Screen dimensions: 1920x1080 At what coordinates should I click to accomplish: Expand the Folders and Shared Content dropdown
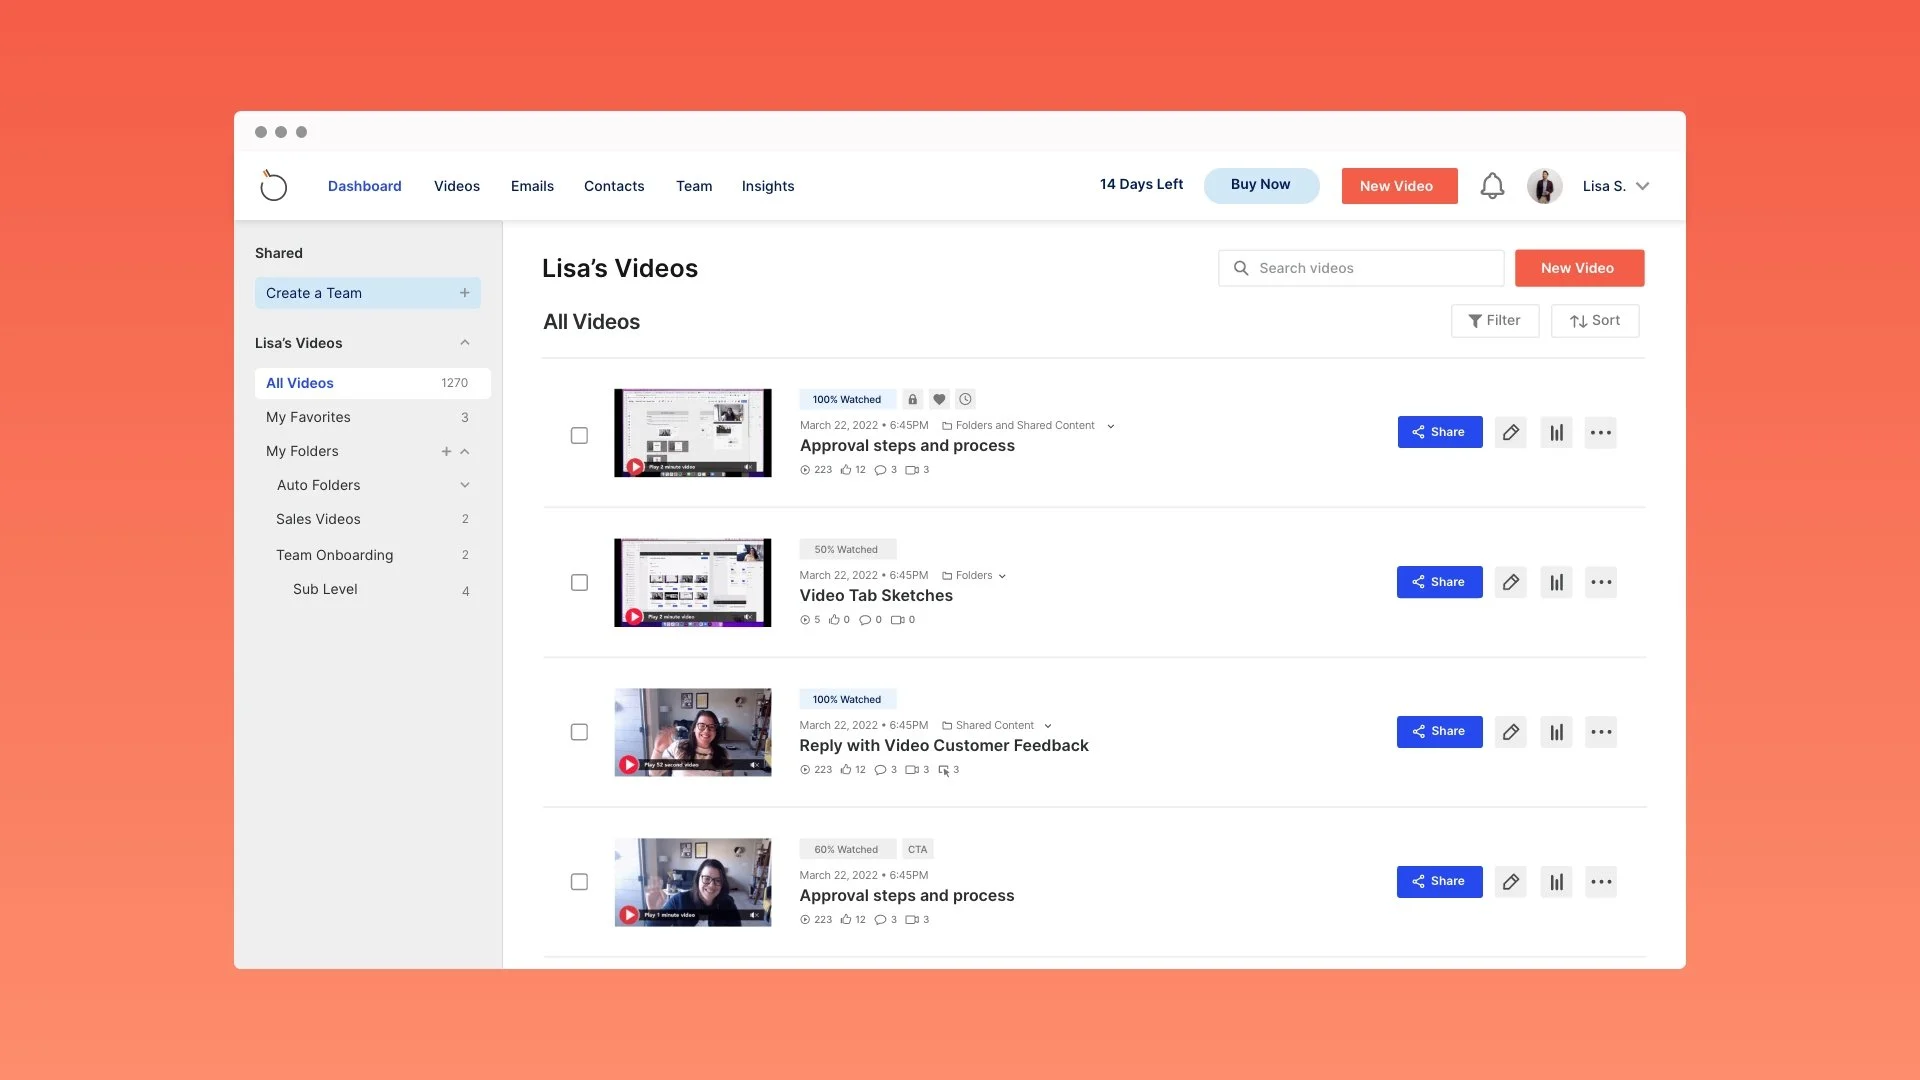pos(1110,427)
